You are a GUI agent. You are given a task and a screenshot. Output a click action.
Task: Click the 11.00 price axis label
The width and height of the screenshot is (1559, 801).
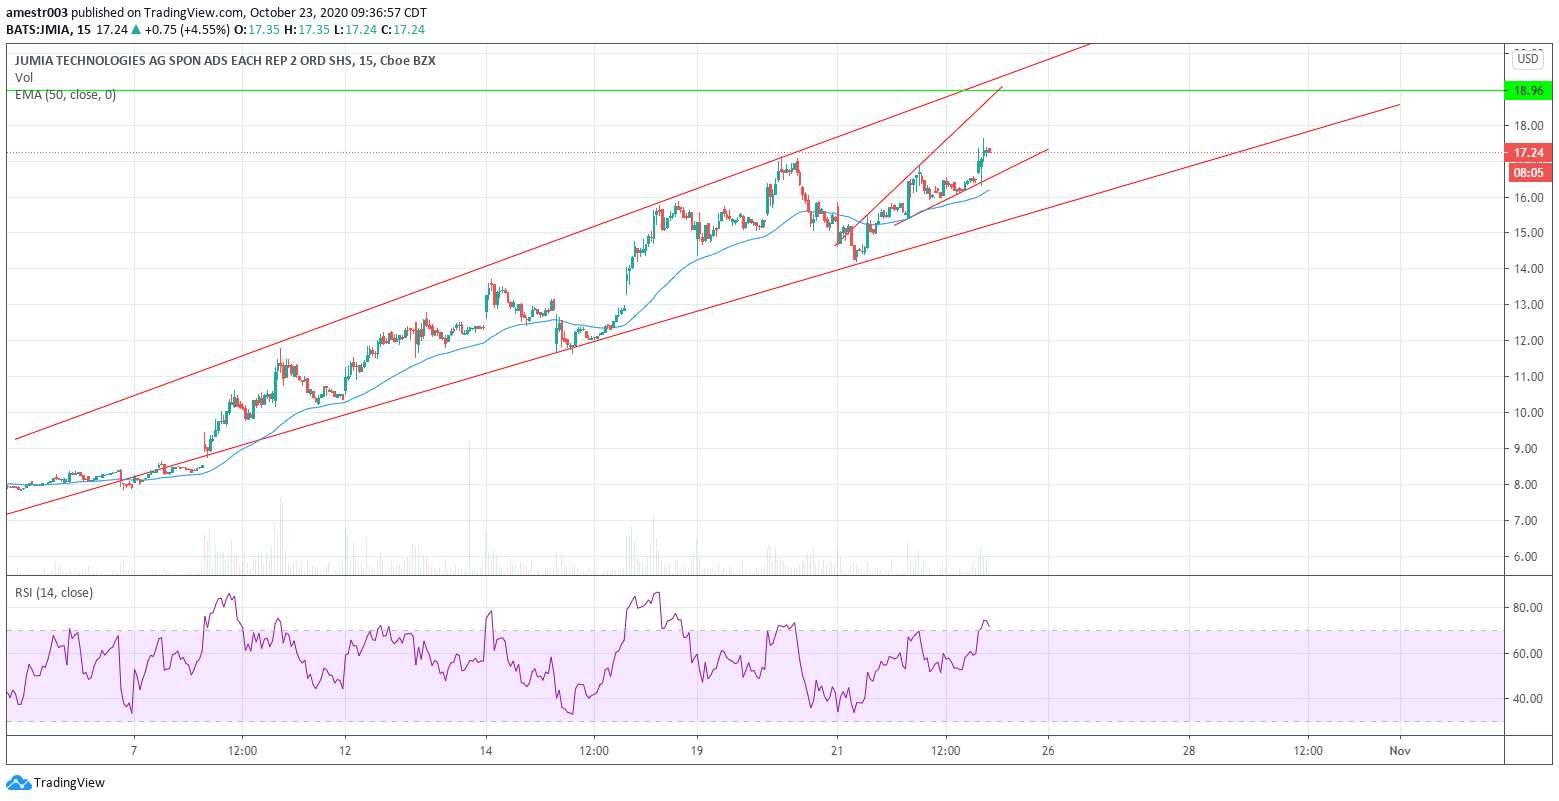tap(1527, 377)
